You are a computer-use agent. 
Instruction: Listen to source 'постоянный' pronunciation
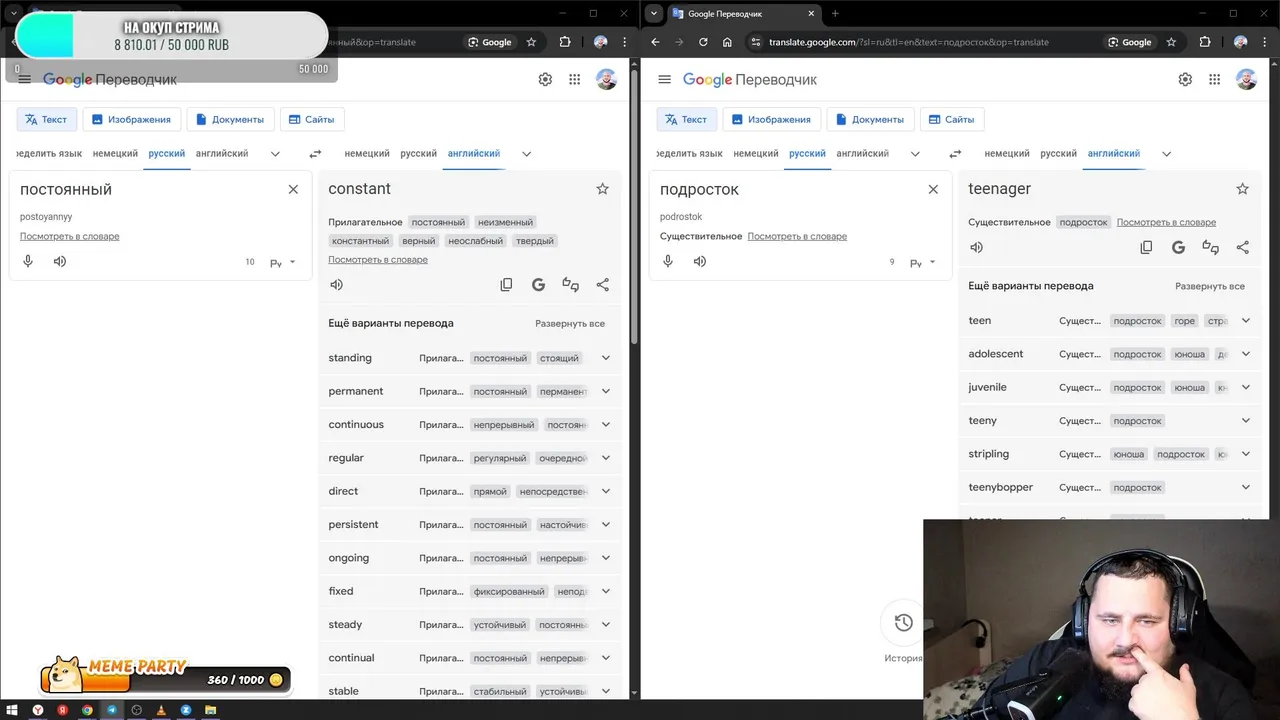[x=60, y=261]
